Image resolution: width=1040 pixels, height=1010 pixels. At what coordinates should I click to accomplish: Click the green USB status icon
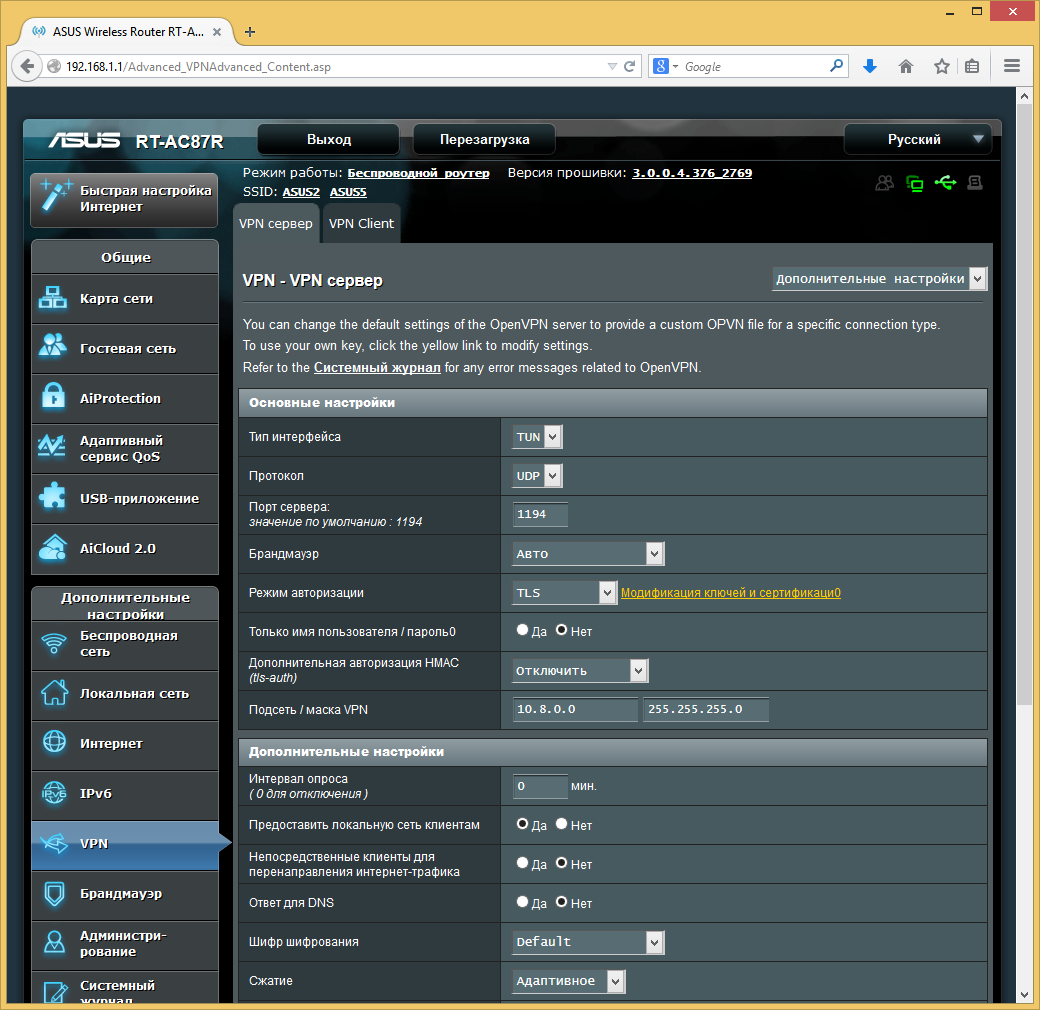[x=946, y=182]
